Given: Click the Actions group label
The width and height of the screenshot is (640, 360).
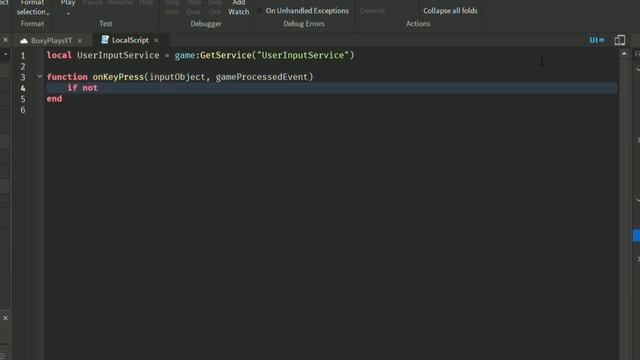Looking at the screenshot, I should click(x=418, y=24).
